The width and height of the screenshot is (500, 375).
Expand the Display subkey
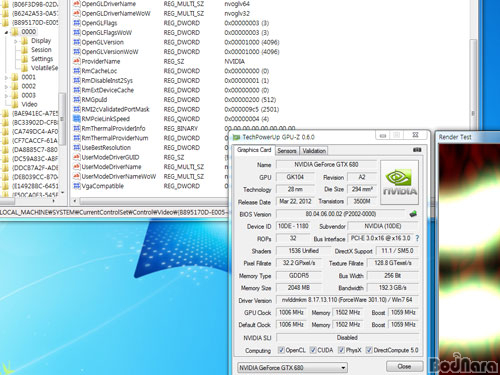(x=16, y=41)
